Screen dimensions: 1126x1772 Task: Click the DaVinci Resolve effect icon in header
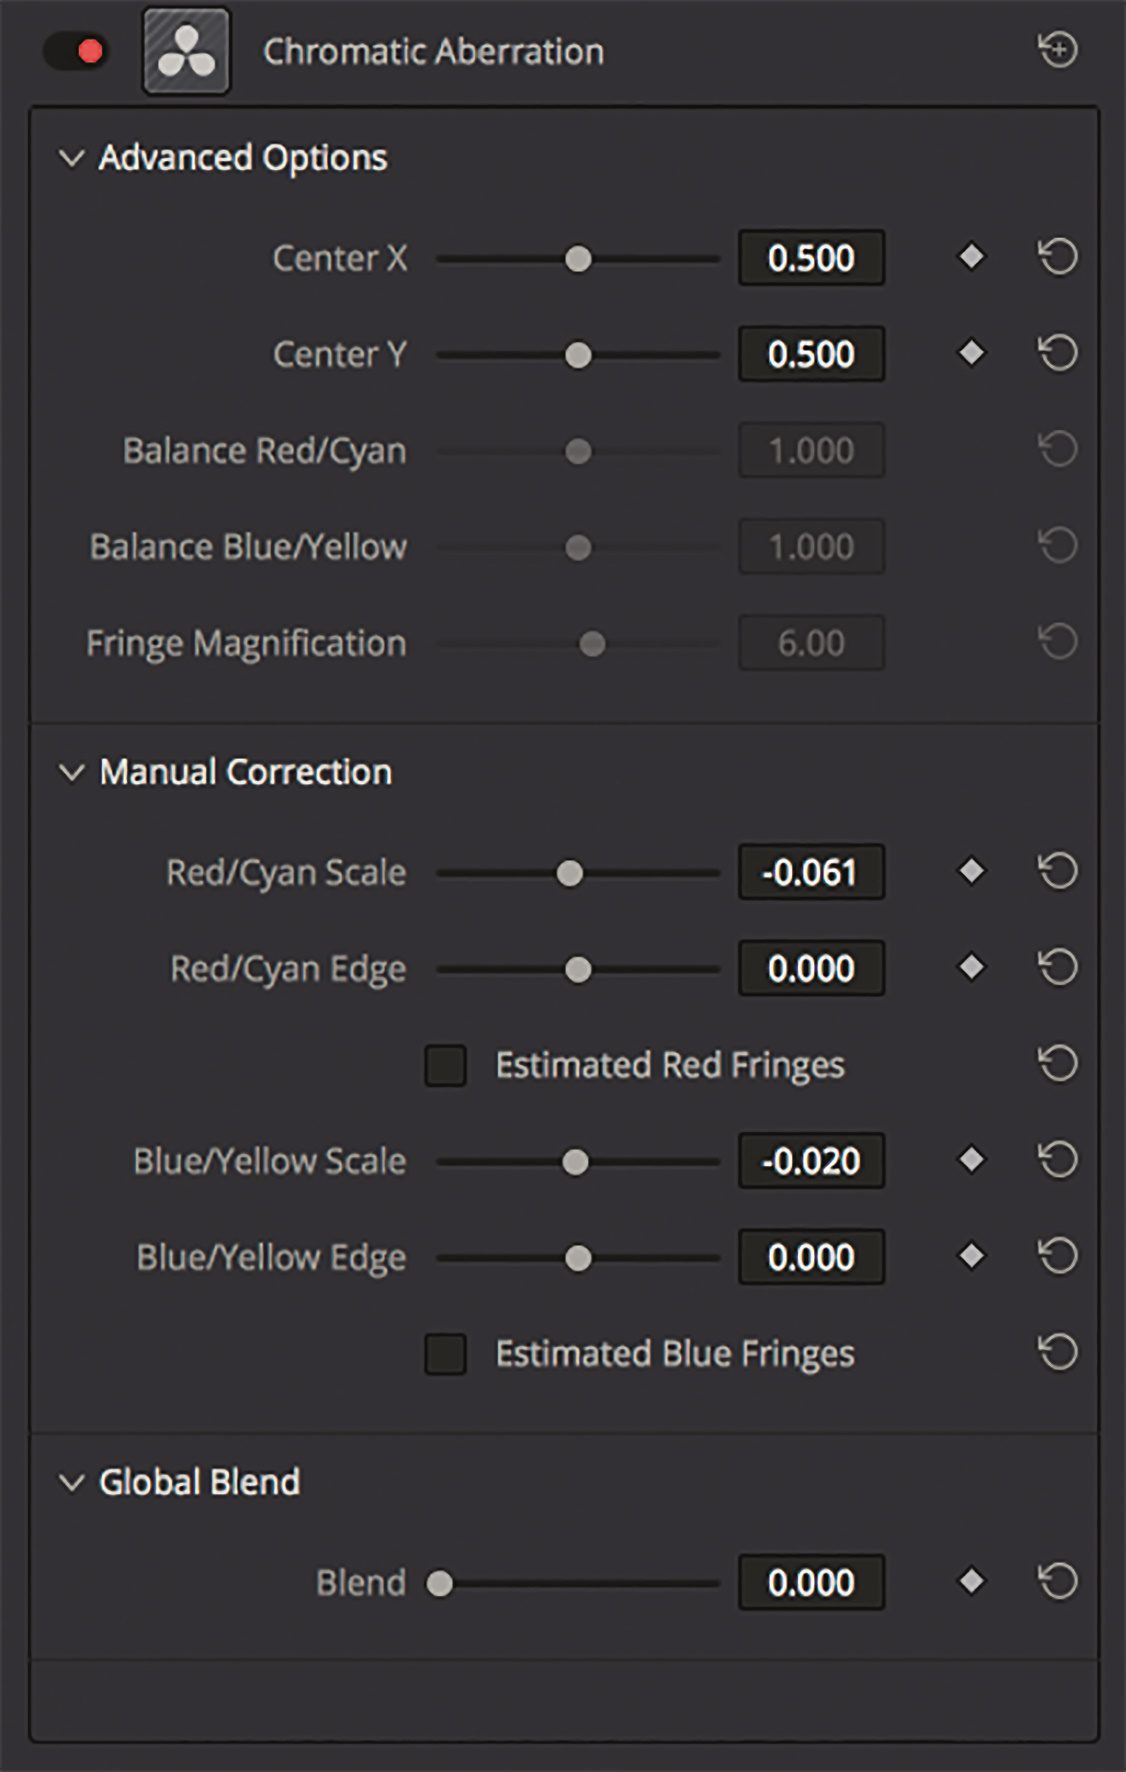pyautogui.click(x=186, y=51)
